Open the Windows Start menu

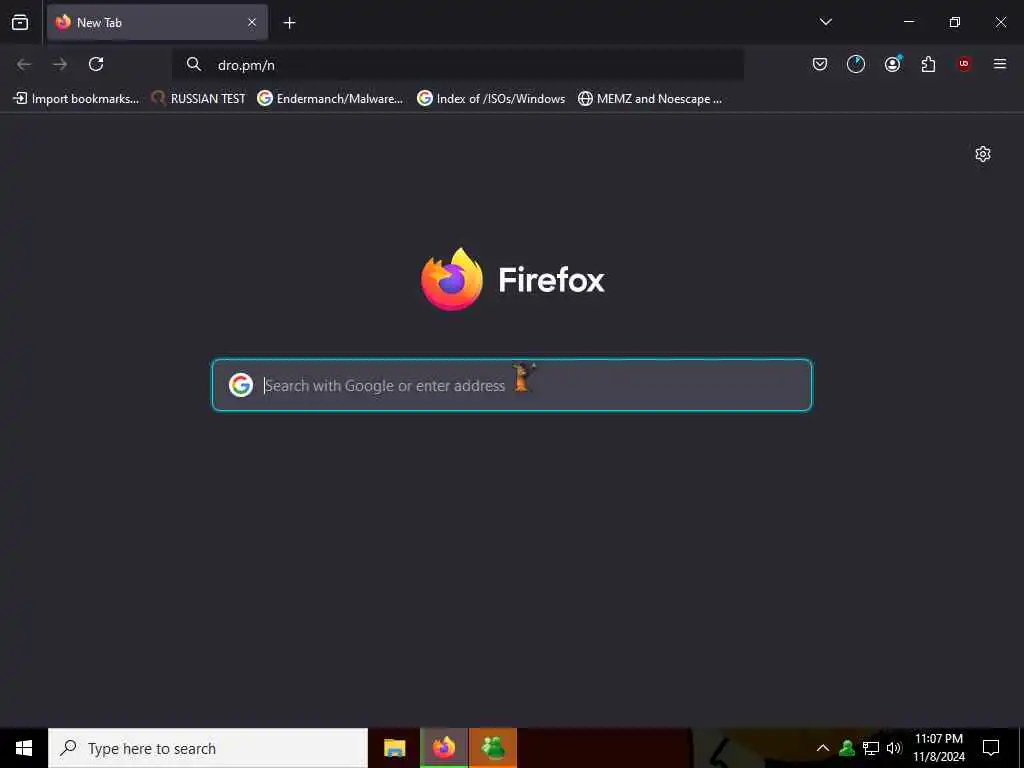coord(24,748)
